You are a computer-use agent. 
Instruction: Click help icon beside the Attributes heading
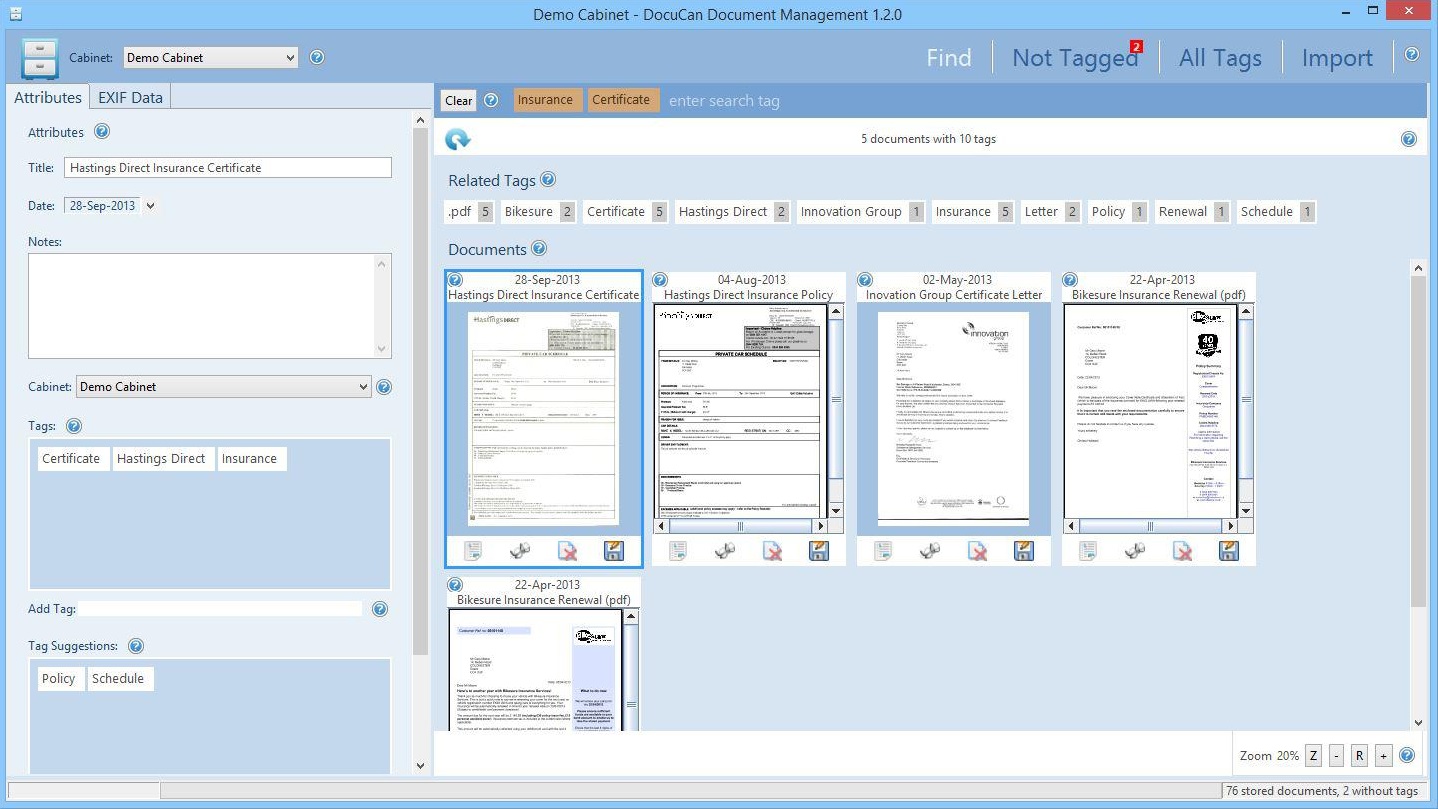click(102, 131)
